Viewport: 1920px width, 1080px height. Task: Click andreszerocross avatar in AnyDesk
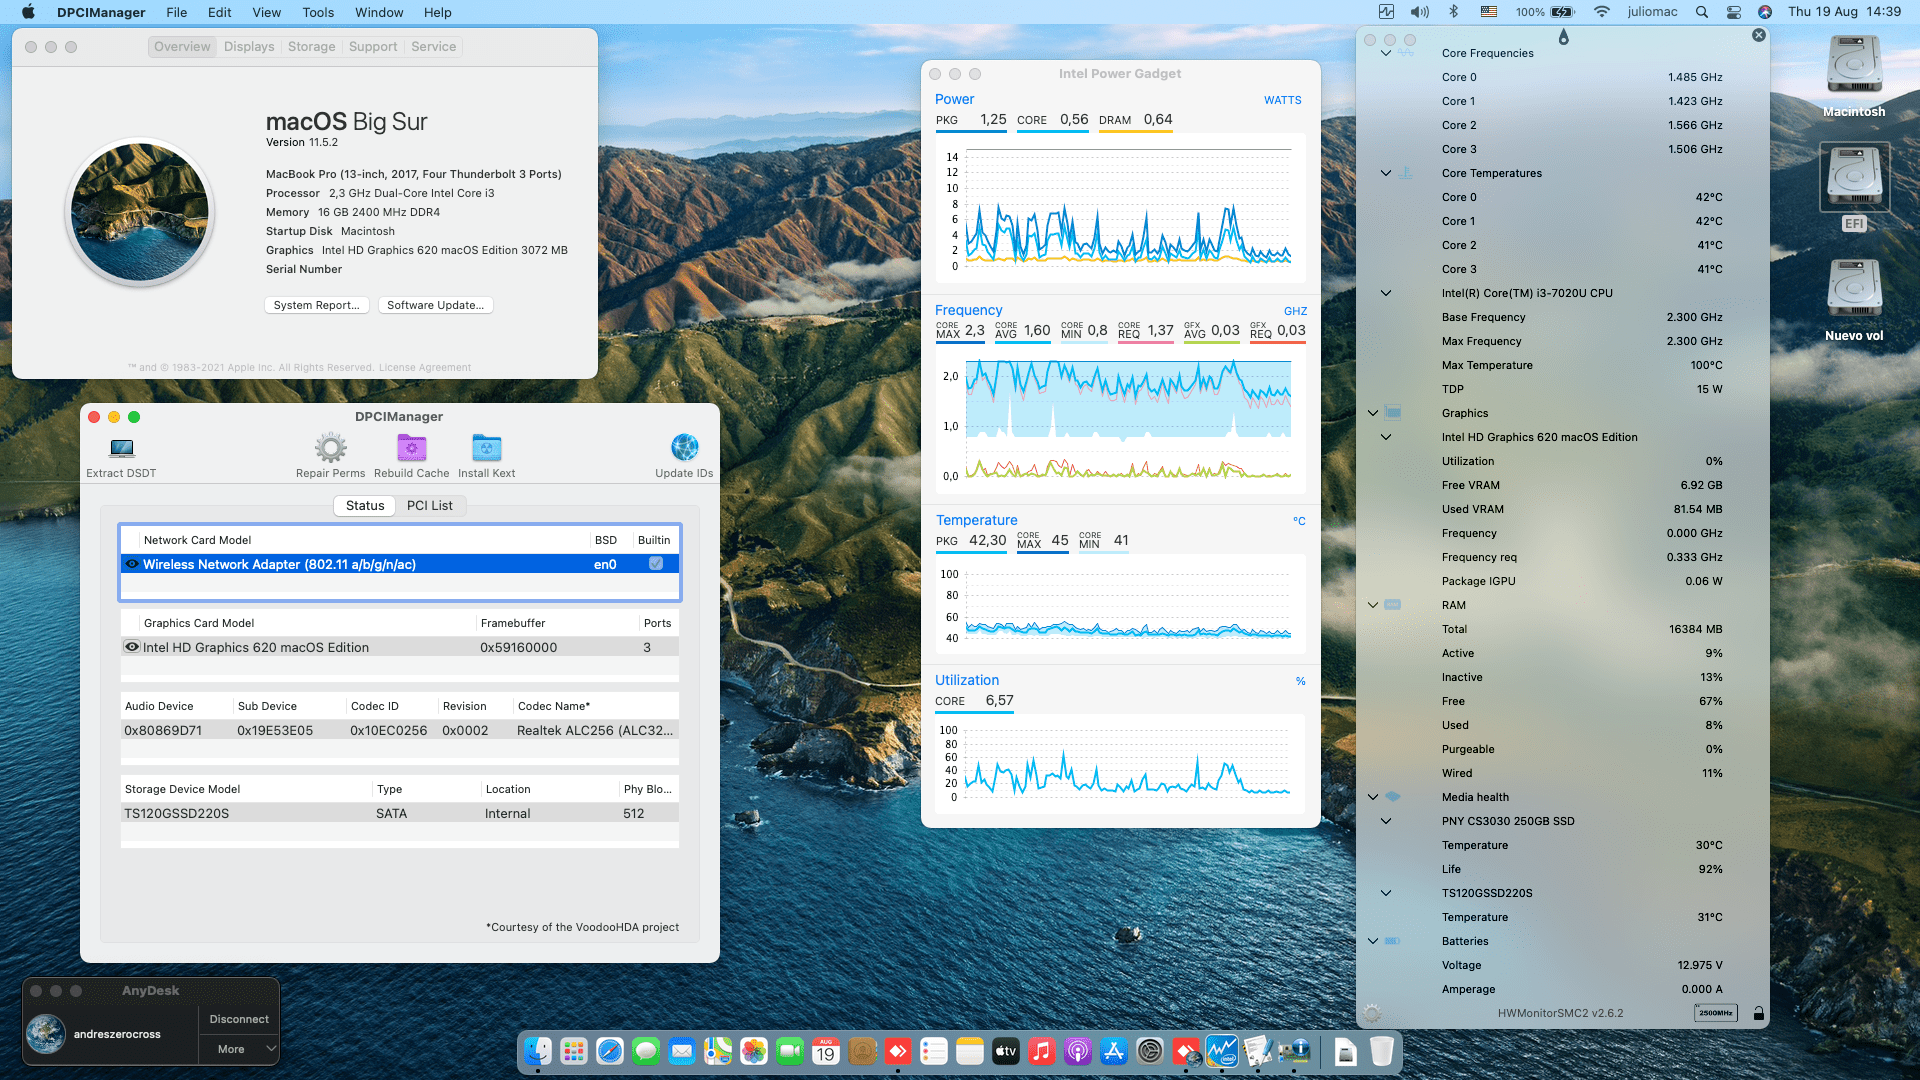(46, 1034)
